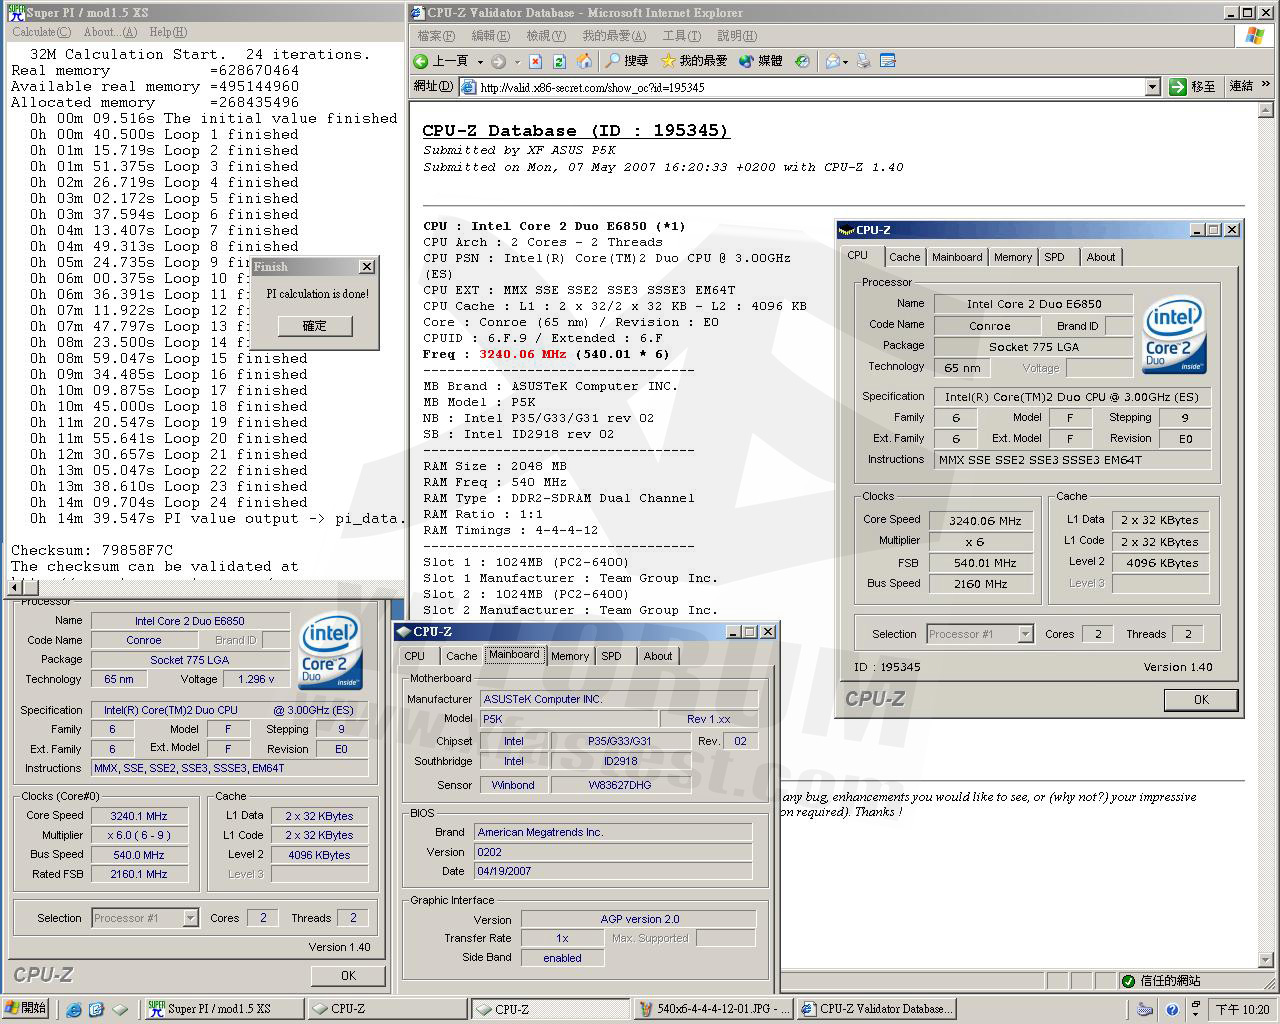Open Calculate menu in Super PI
Image resolution: width=1280 pixels, height=1024 pixels.
(x=41, y=32)
